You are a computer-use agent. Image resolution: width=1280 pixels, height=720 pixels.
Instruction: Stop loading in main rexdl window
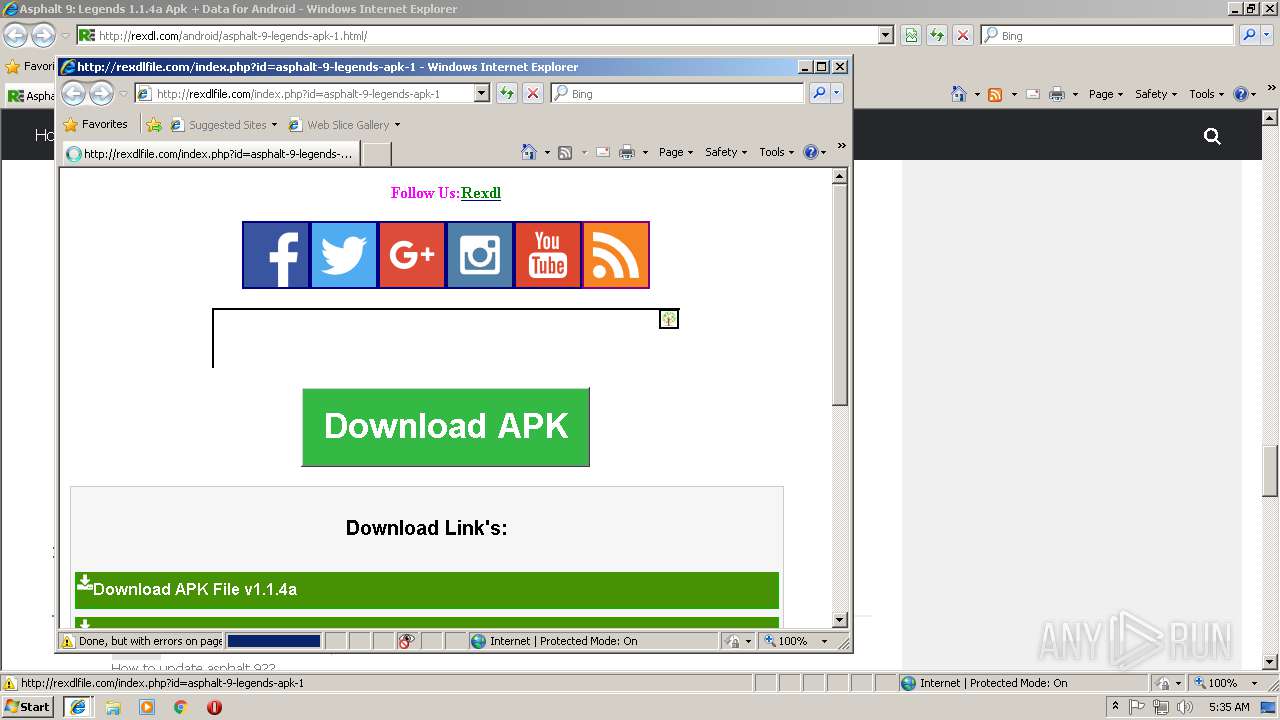[963, 35]
